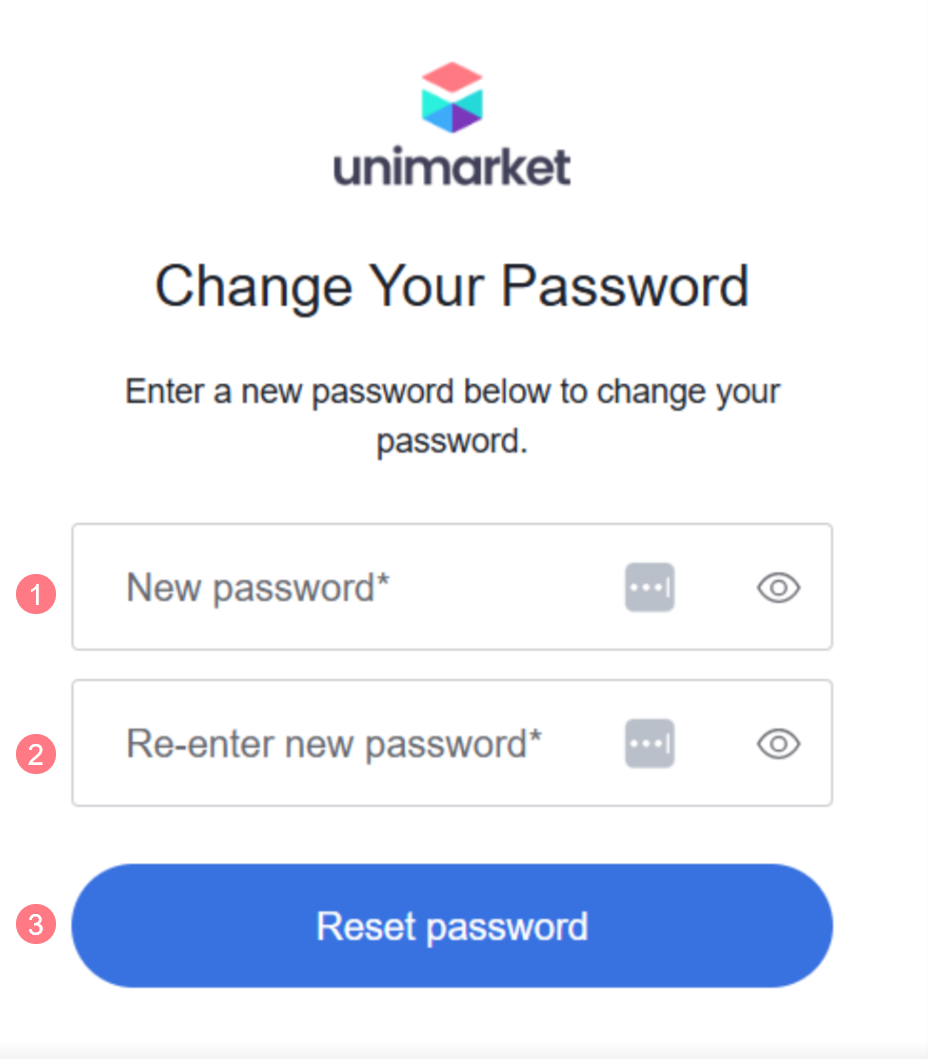This screenshot has height=1059, width=928.
Task: Click the asterisk after Re-enter new password placeholder
Action: coord(535,738)
